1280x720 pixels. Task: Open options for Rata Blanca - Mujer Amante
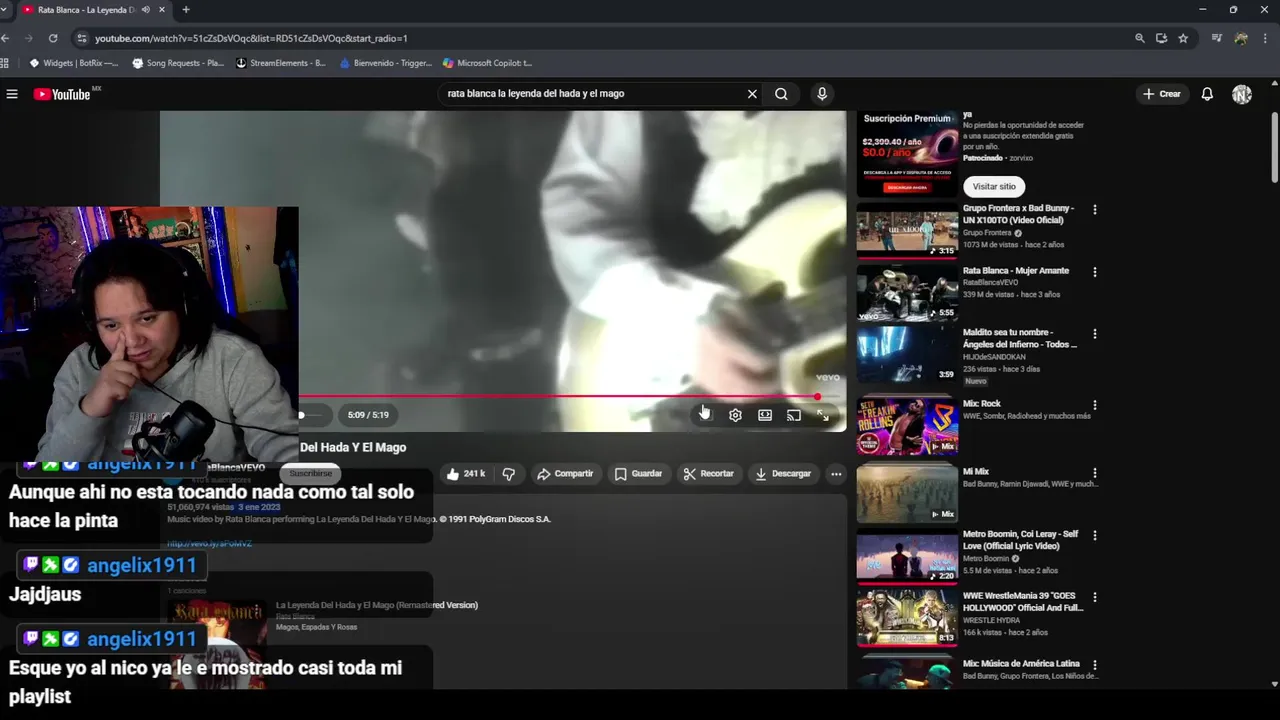[1095, 272]
